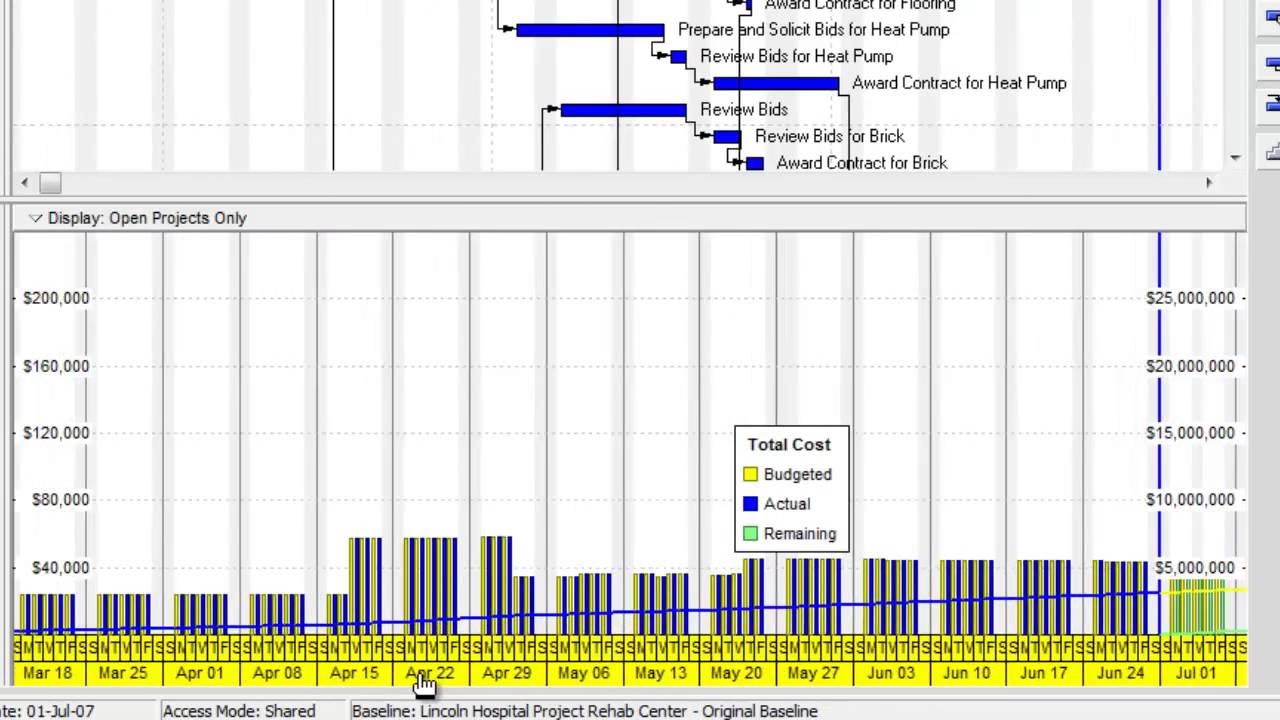Select the blue bar left of Review Bids

tap(623, 110)
